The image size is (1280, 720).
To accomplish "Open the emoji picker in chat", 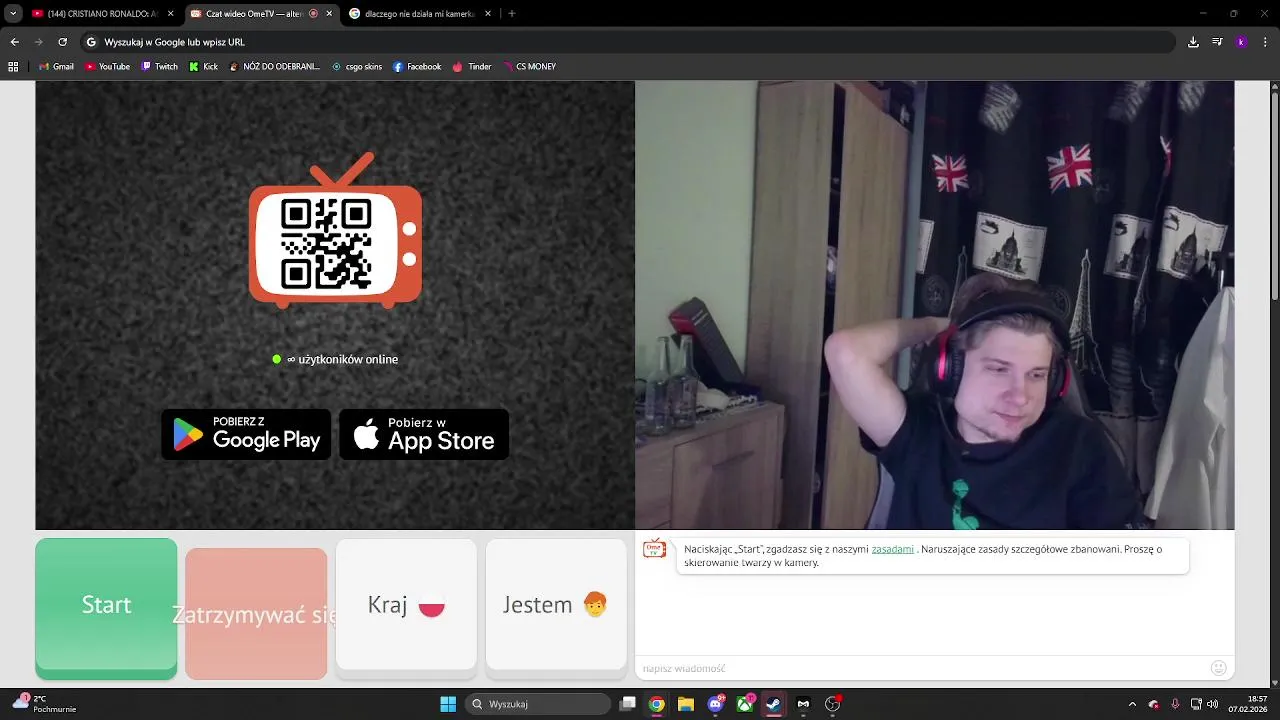I will (x=1218, y=668).
